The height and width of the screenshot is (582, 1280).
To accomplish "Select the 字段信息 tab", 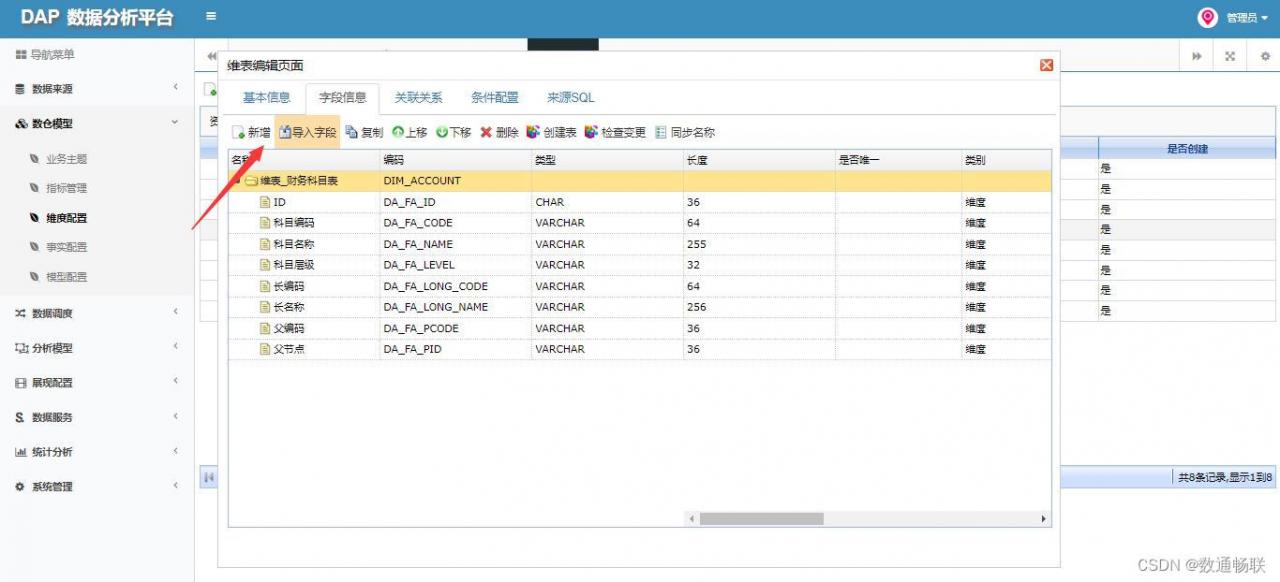I will (343, 98).
